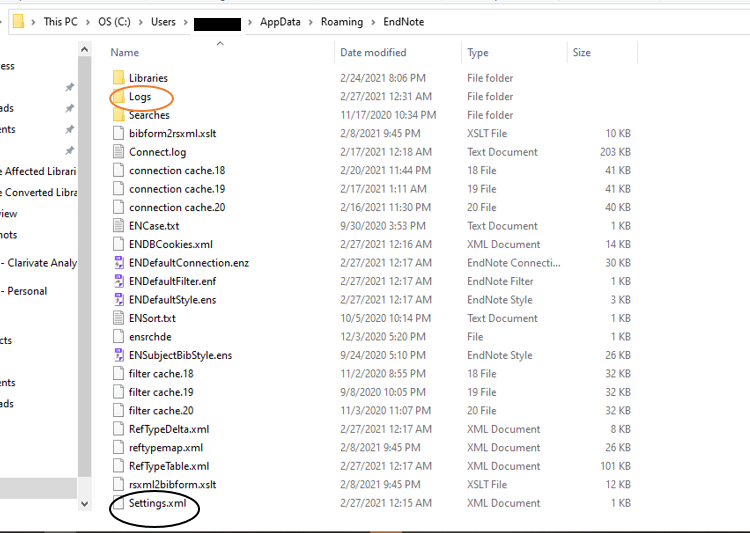Expand the chevron after AppData in path

(x=311, y=22)
